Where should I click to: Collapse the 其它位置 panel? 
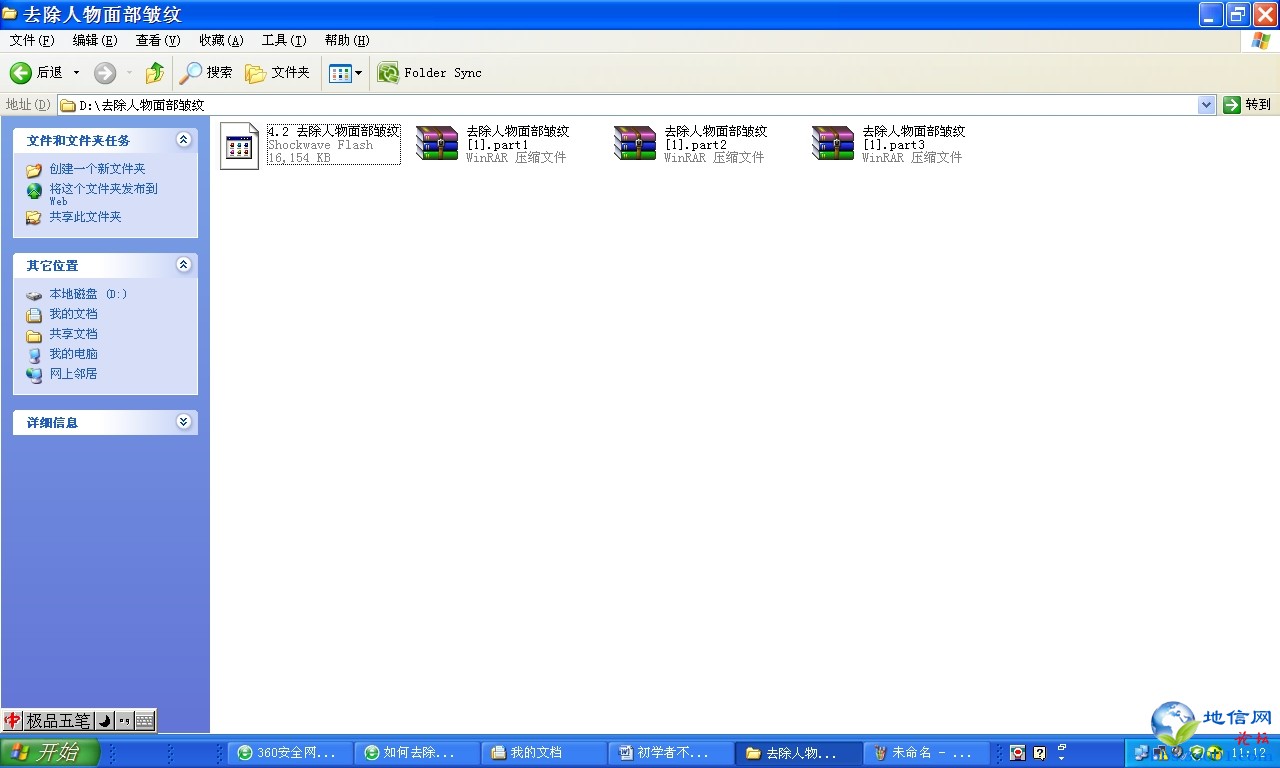click(183, 265)
